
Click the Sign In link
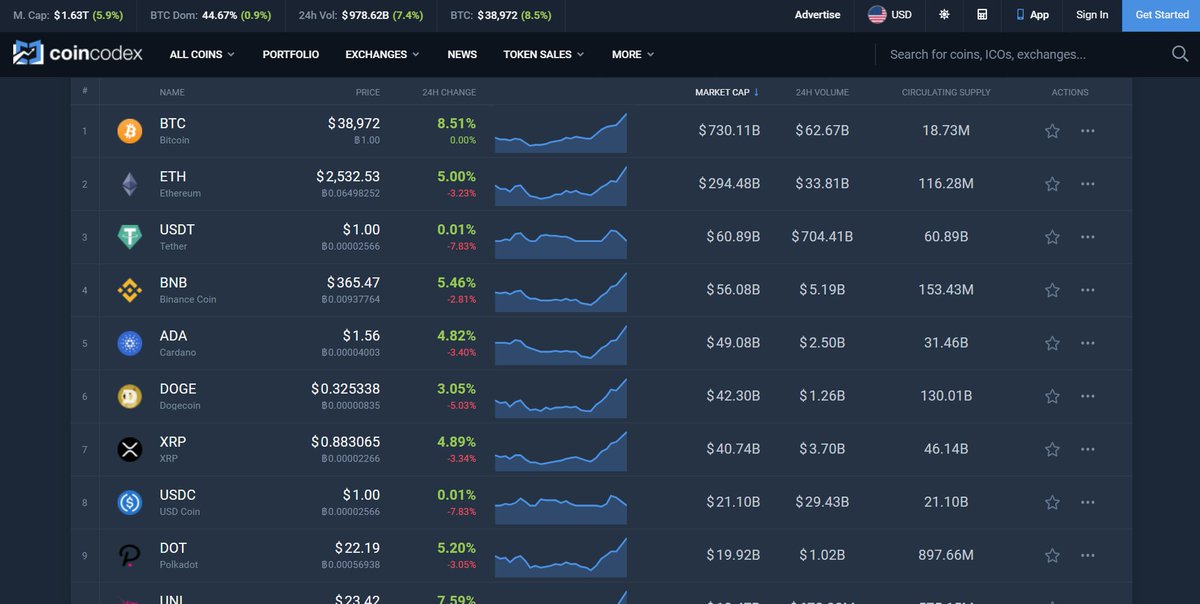[x=1092, y=15]
